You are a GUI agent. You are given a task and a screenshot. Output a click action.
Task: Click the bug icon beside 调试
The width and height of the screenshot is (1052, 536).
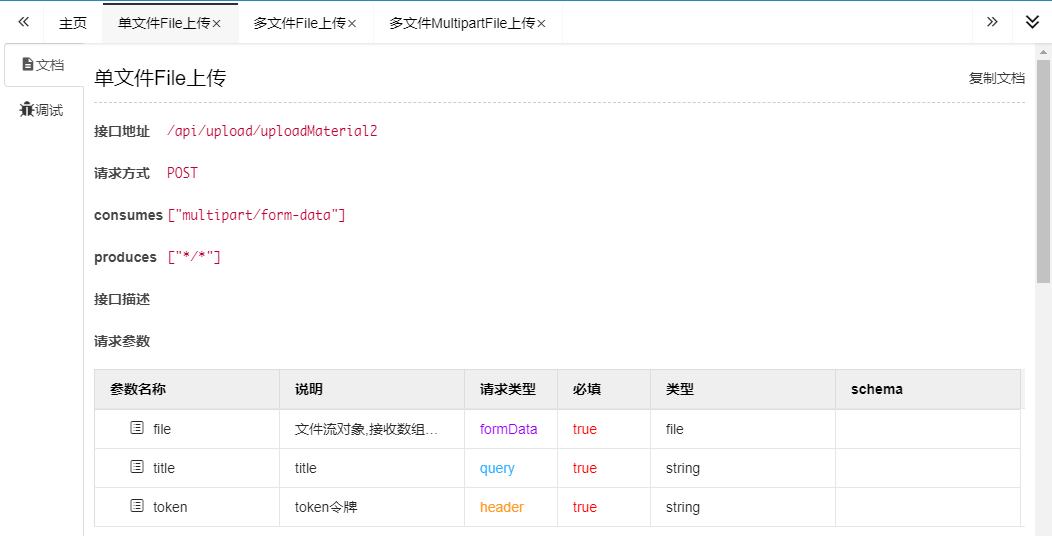point(27,110)
